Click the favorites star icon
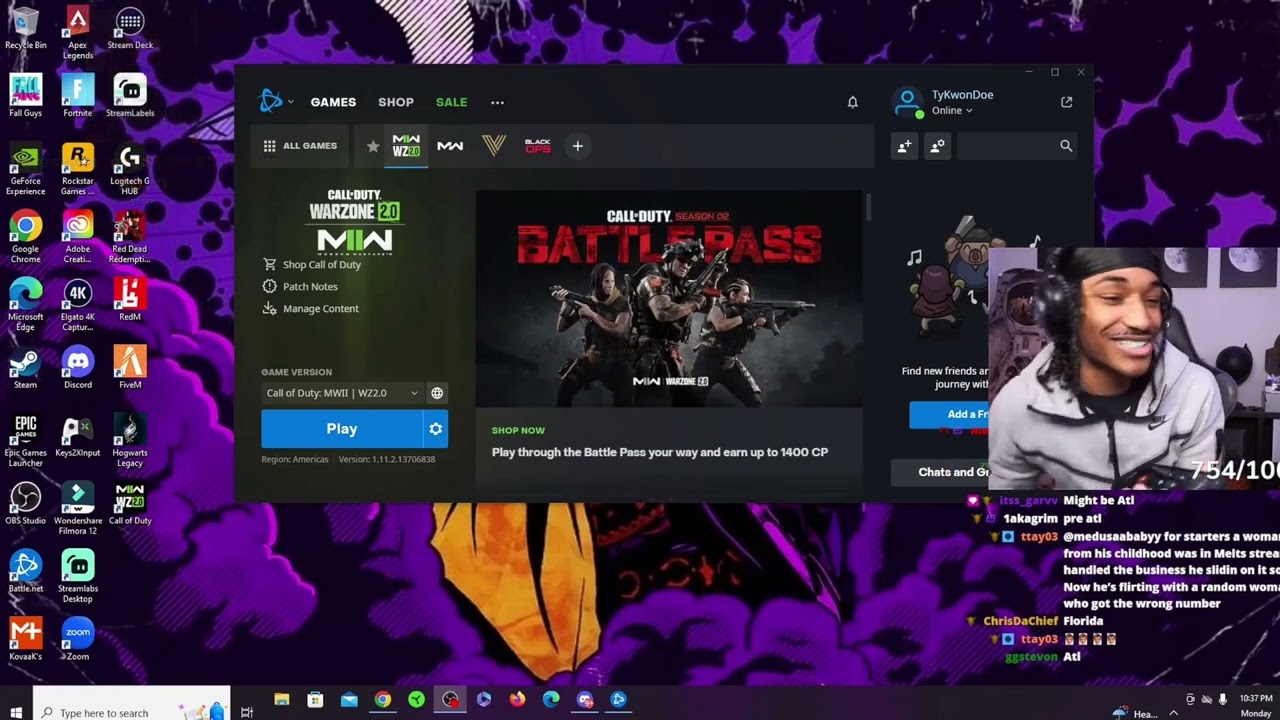The image size is (1280, 720). pos(373,146)
